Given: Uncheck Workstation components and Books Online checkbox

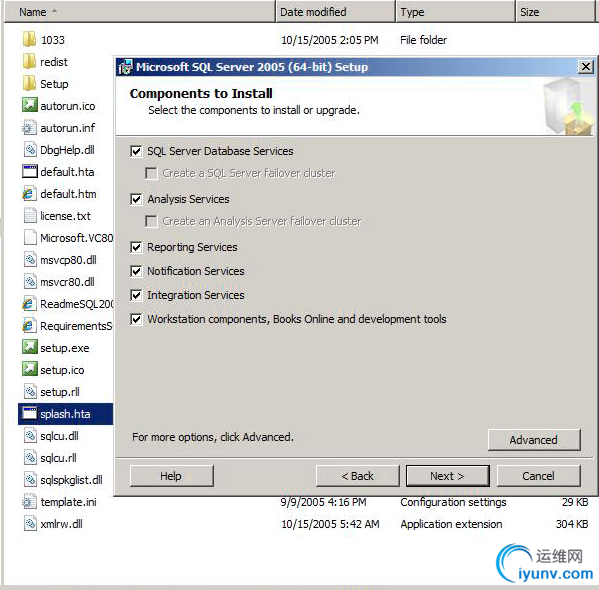Looking at the screenshot, I should click(136, 319).
